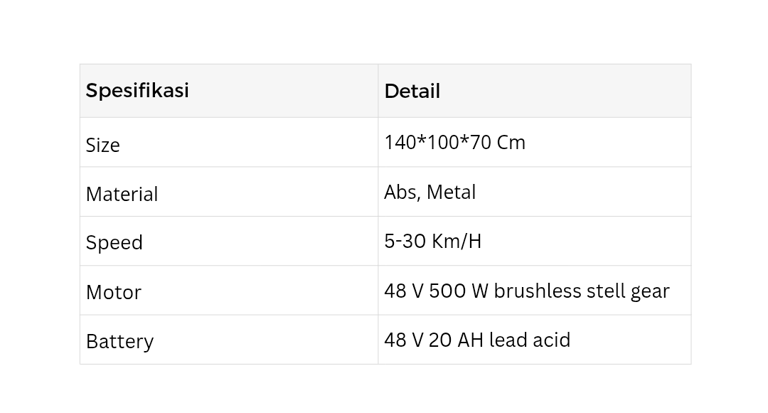Click the Cm unit in Size detail
The width and height of the screenshot is (768, 413).
click(x=511, y=143)
